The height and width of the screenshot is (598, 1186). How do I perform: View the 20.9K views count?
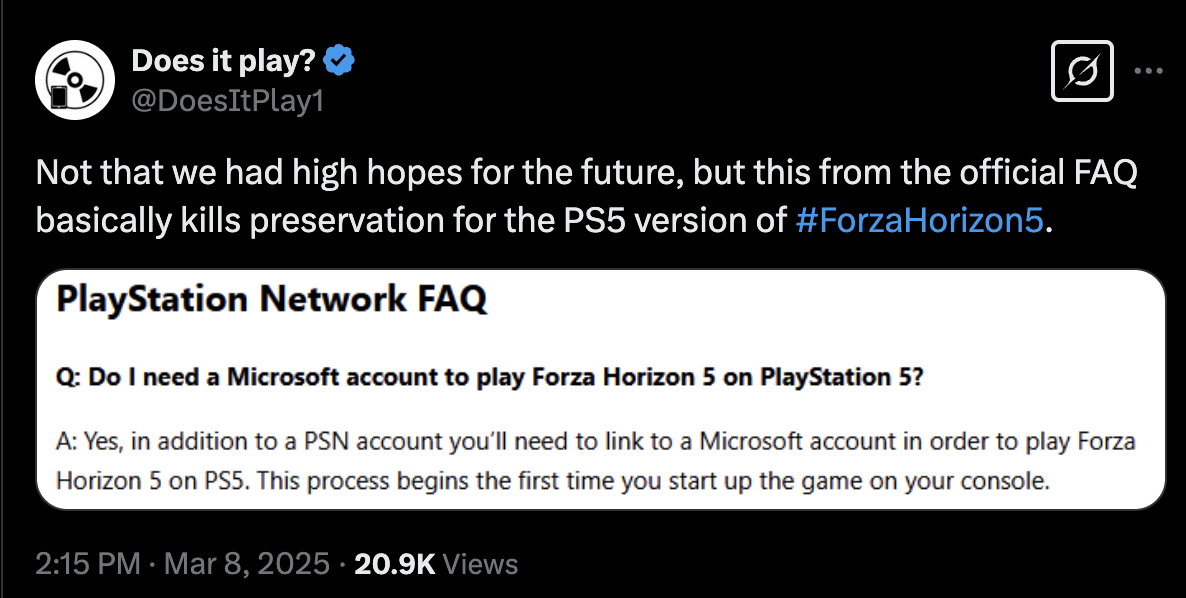click(395, 564)
